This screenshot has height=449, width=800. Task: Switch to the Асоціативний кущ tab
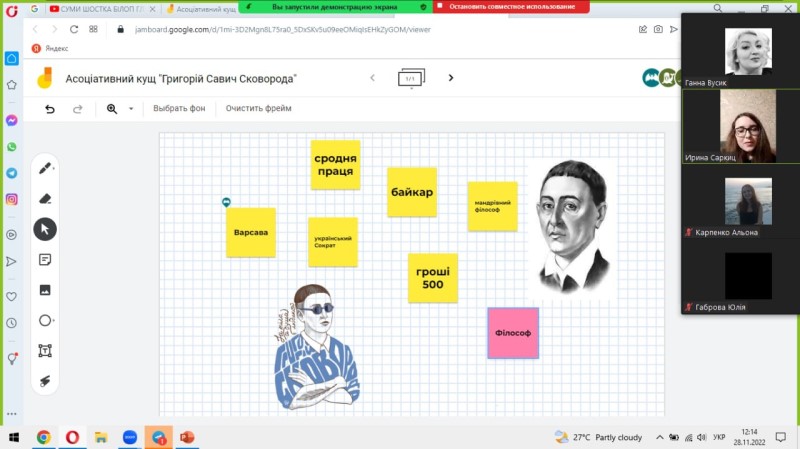coord(202,9)
